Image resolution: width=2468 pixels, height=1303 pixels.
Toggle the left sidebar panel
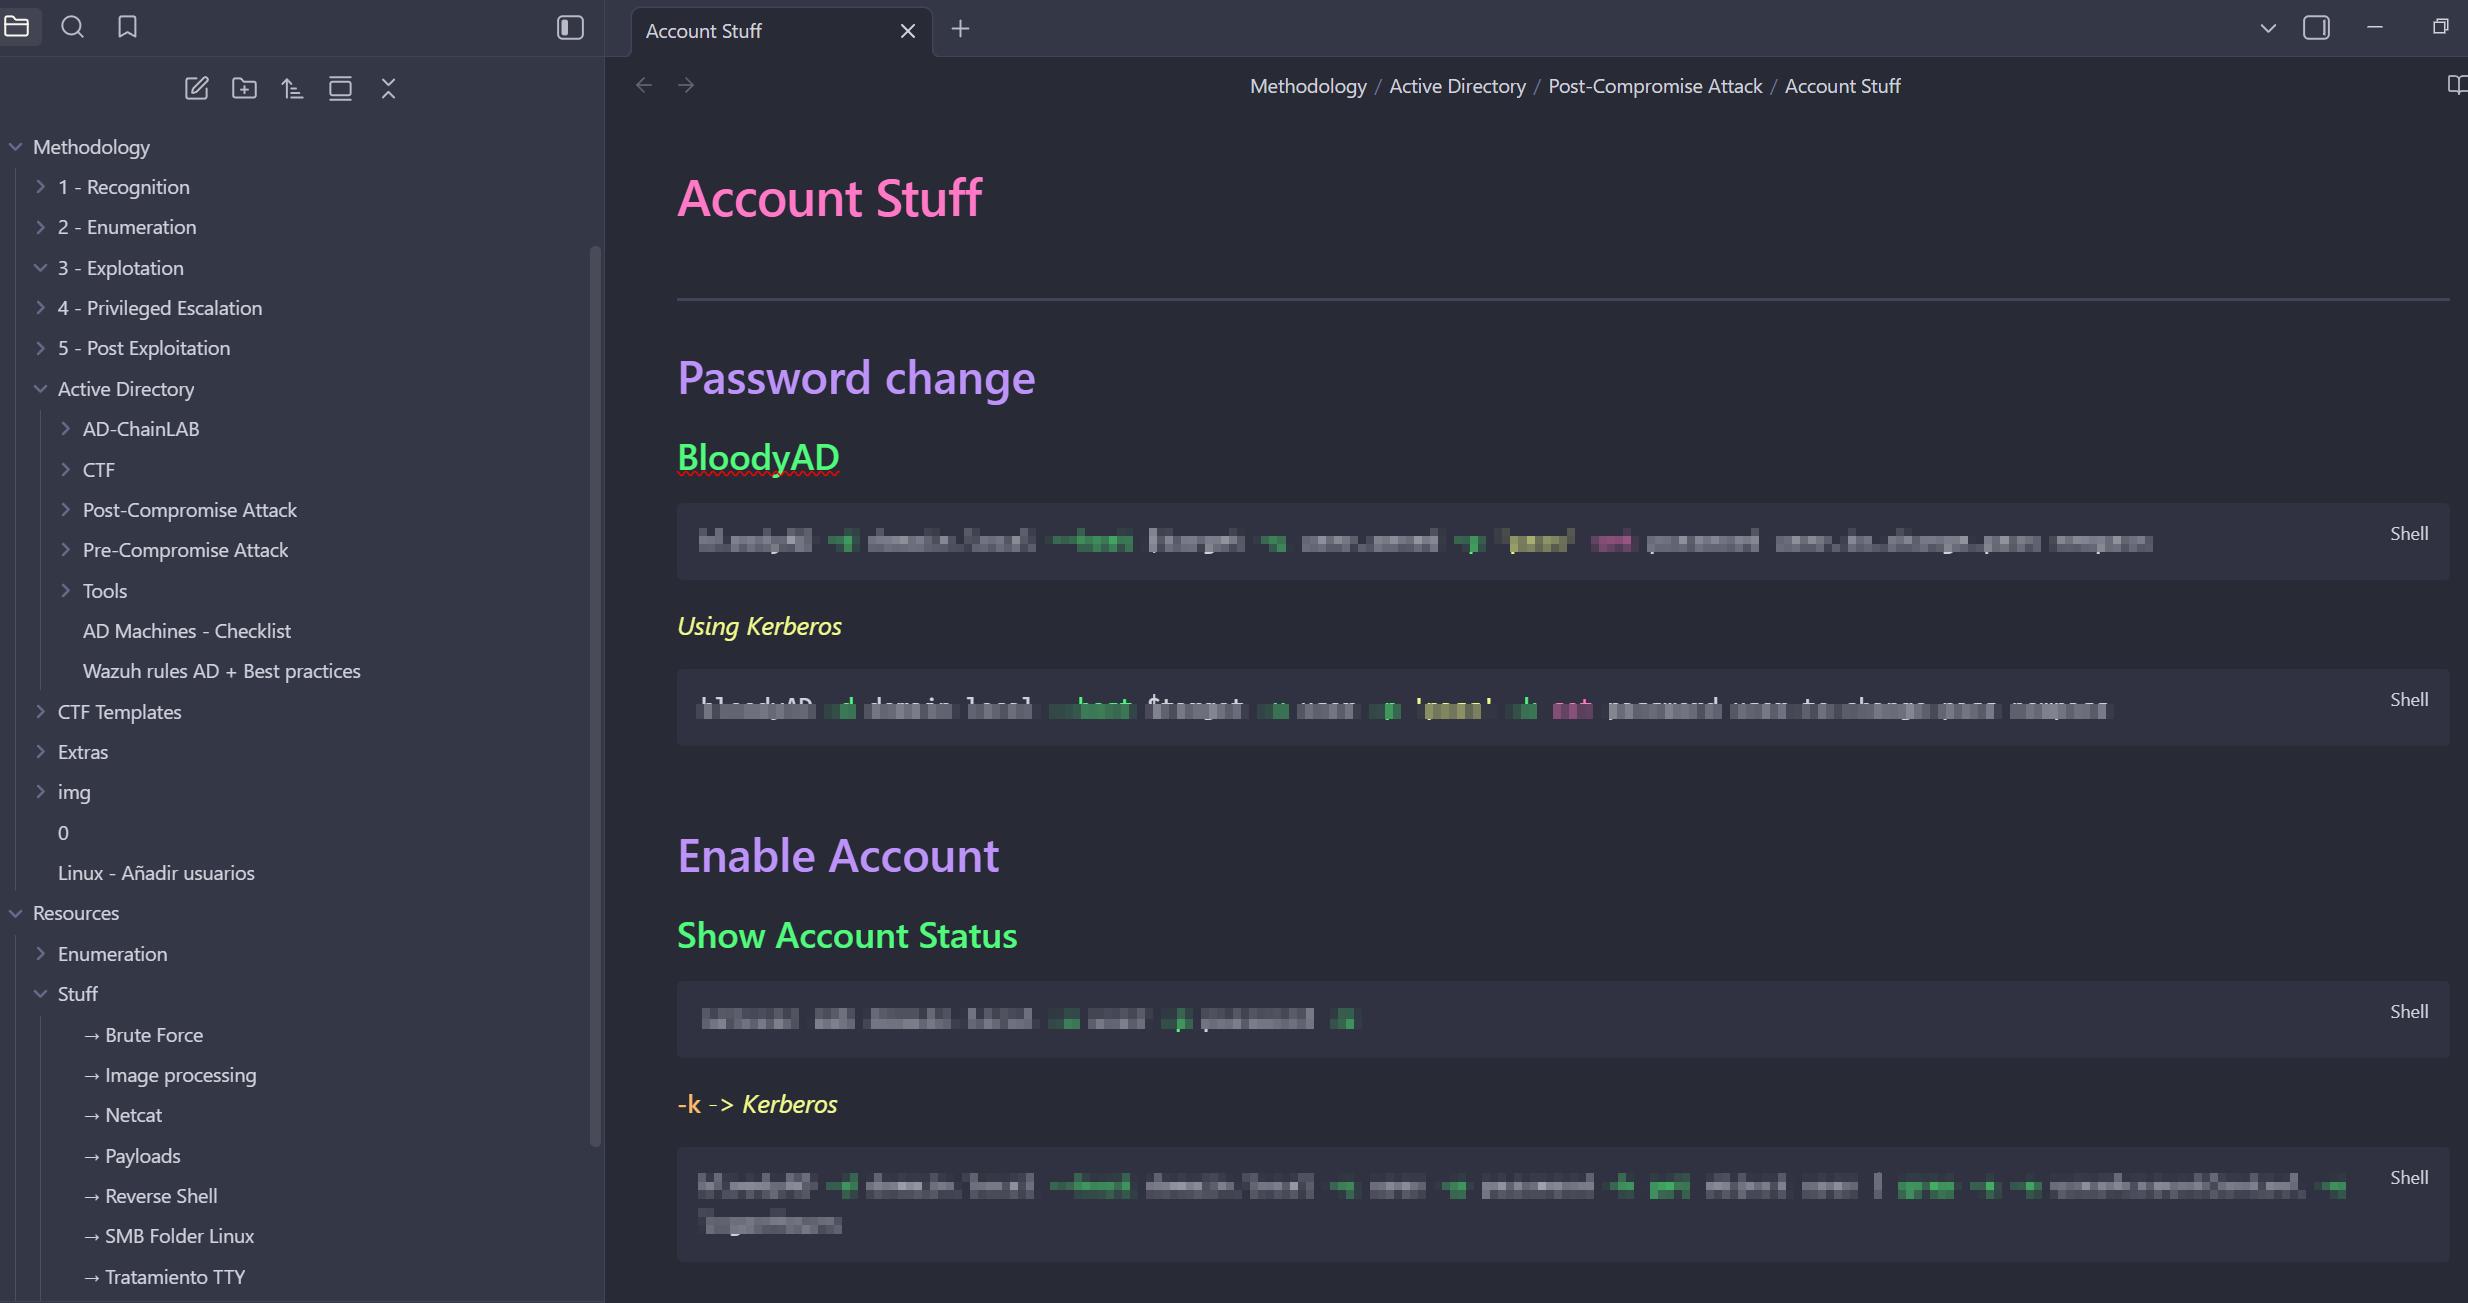pos(570,28)
